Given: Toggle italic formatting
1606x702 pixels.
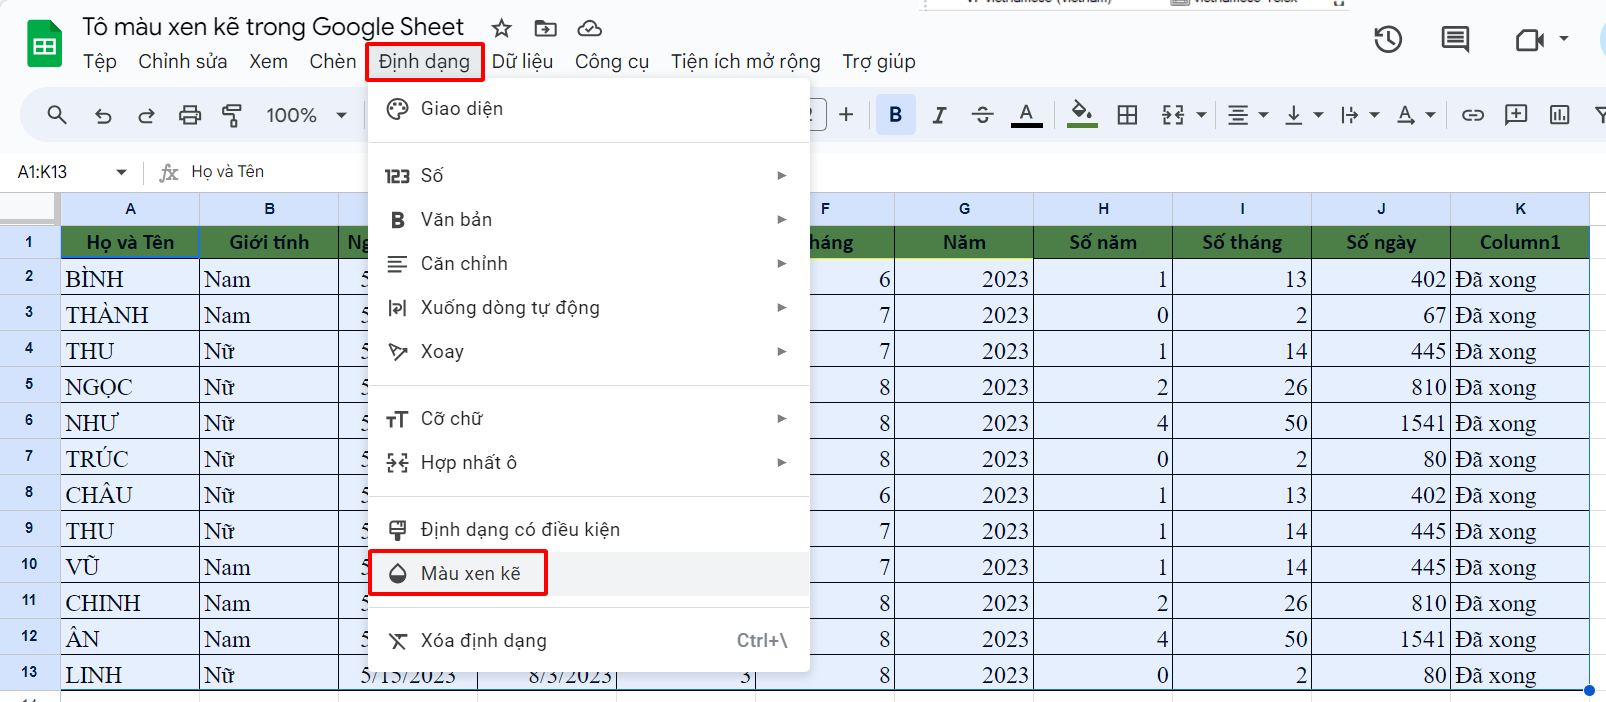Looking at the screenshot, I should pyautogui.click(x=939, y=115).
